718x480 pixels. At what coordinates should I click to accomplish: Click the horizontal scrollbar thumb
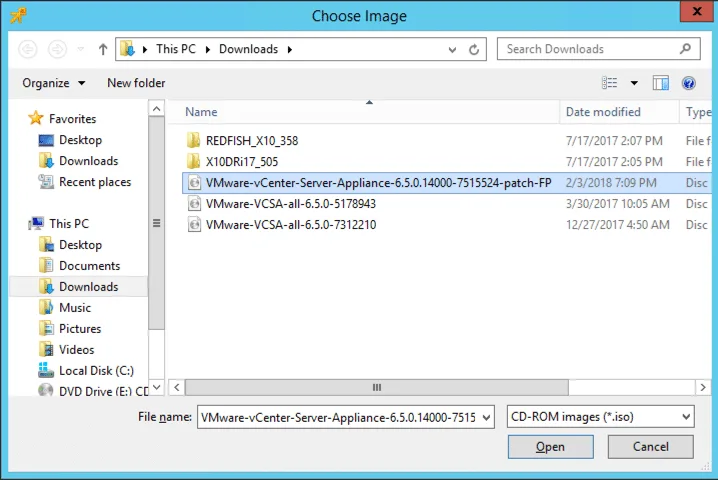[377, 387]
